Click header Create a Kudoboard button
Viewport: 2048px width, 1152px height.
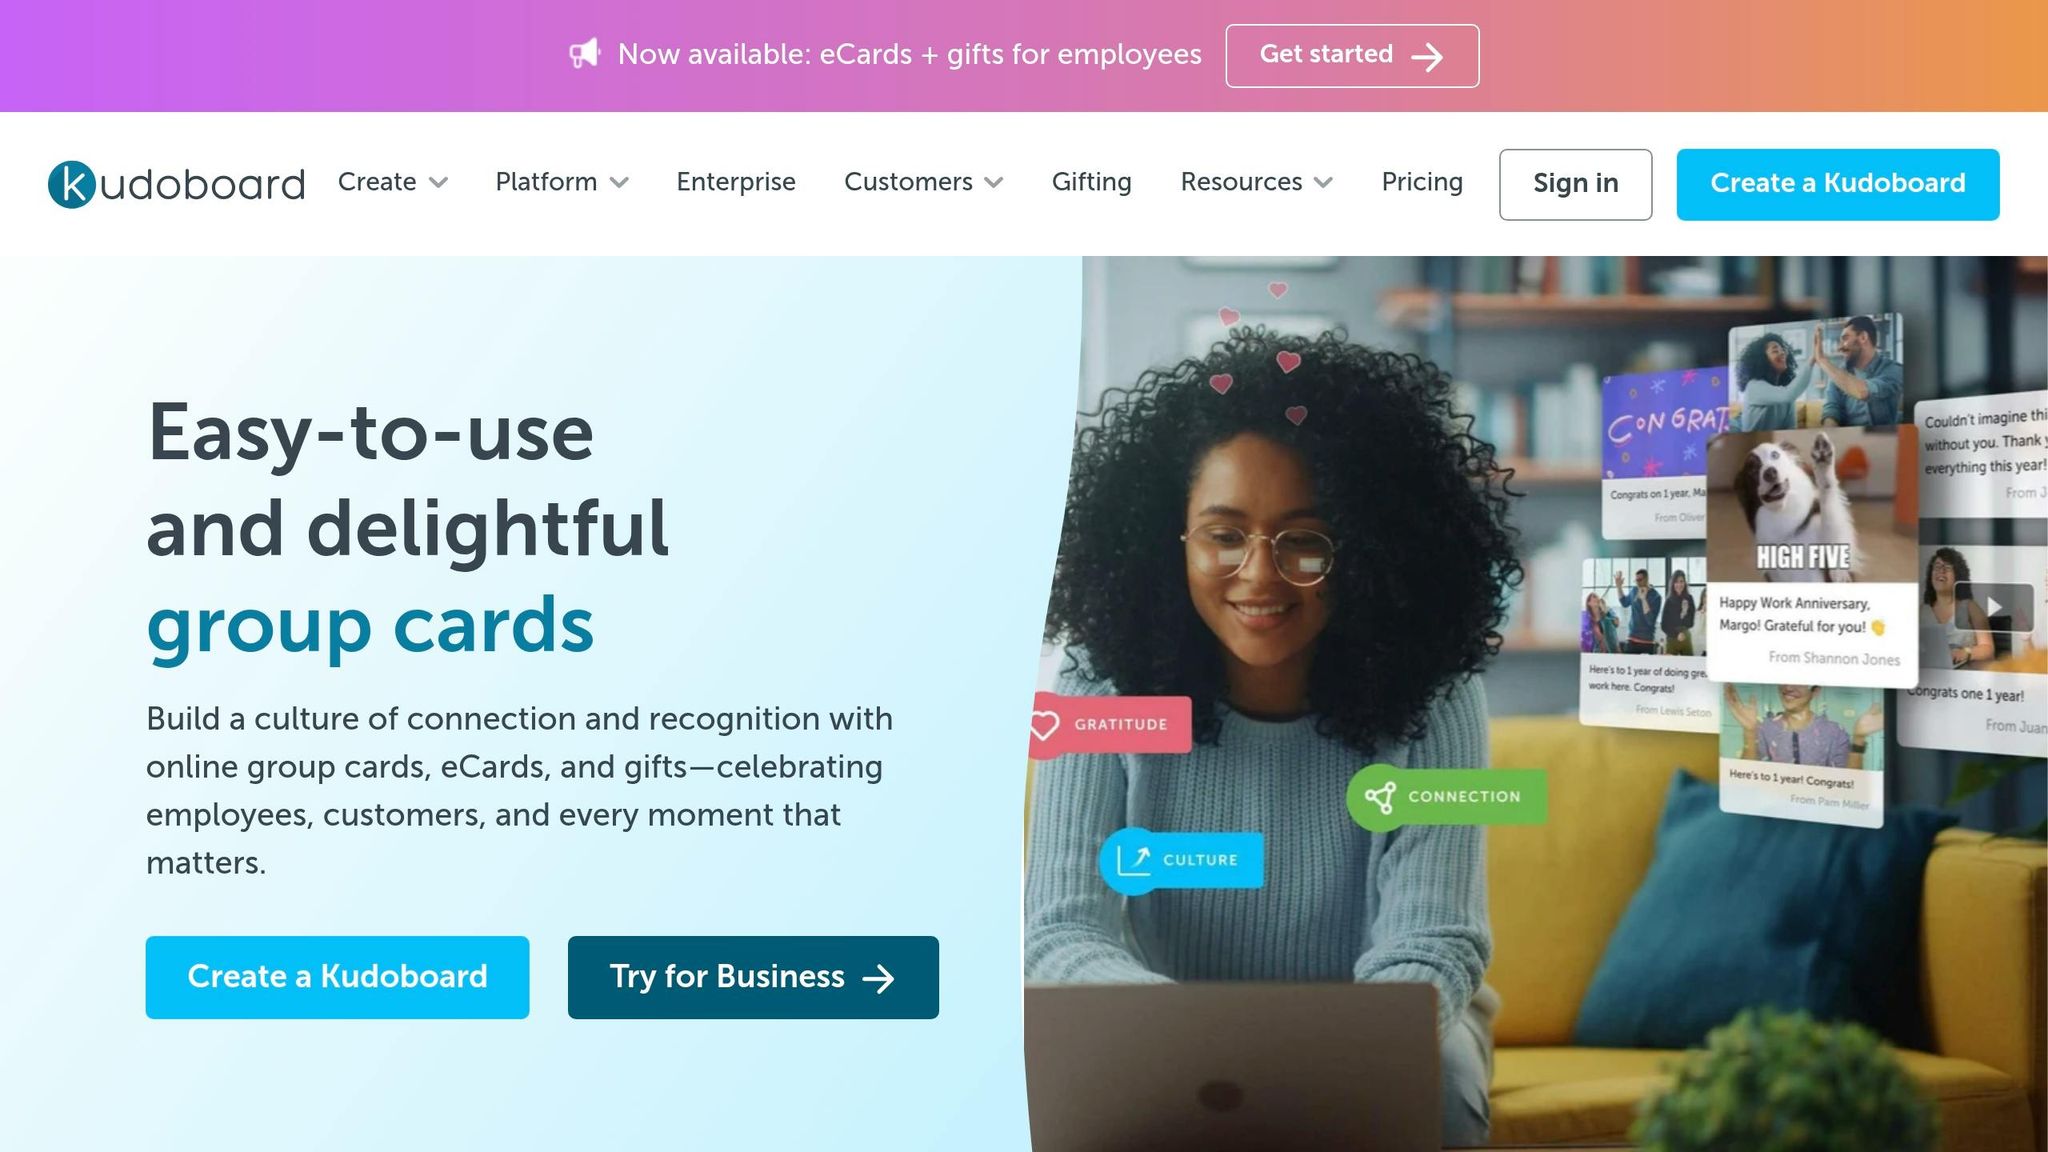click(x=1838, y=184)
